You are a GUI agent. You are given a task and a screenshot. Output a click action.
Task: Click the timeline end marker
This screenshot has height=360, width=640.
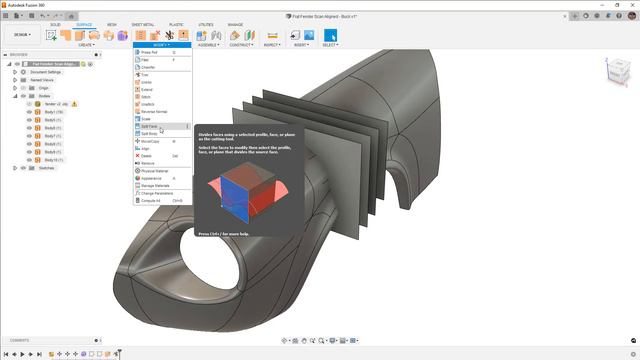[x=120, y=353]
